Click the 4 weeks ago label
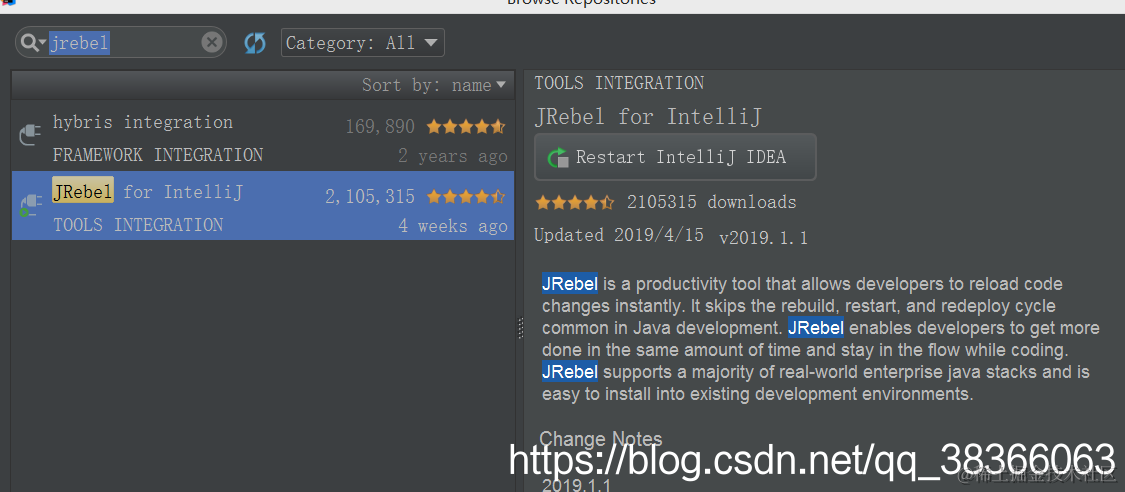This screenshot has width=1125, height=492. coord(453,226)
